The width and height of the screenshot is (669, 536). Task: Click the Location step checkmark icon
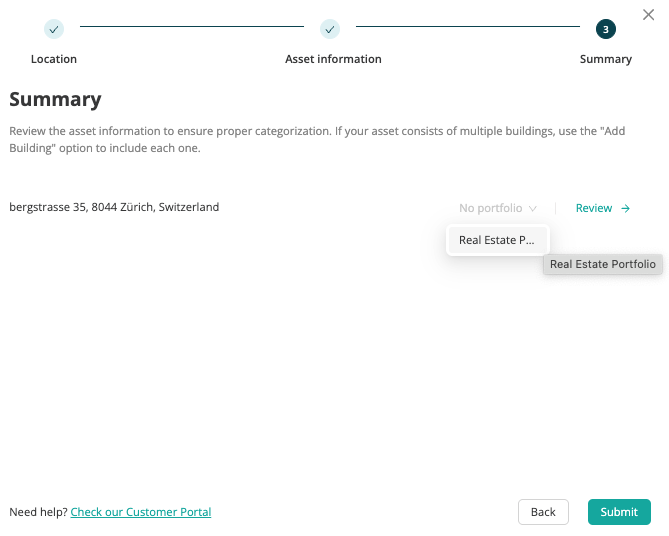click(x=54, y=29)
